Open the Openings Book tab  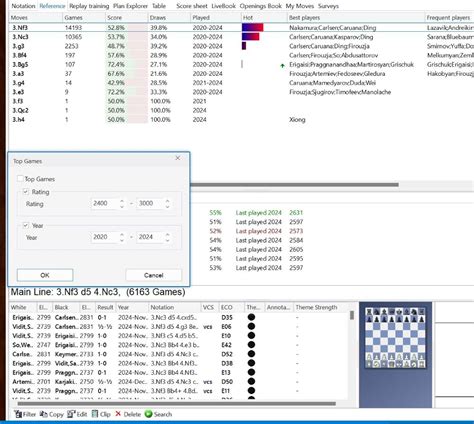click(261, 6)
